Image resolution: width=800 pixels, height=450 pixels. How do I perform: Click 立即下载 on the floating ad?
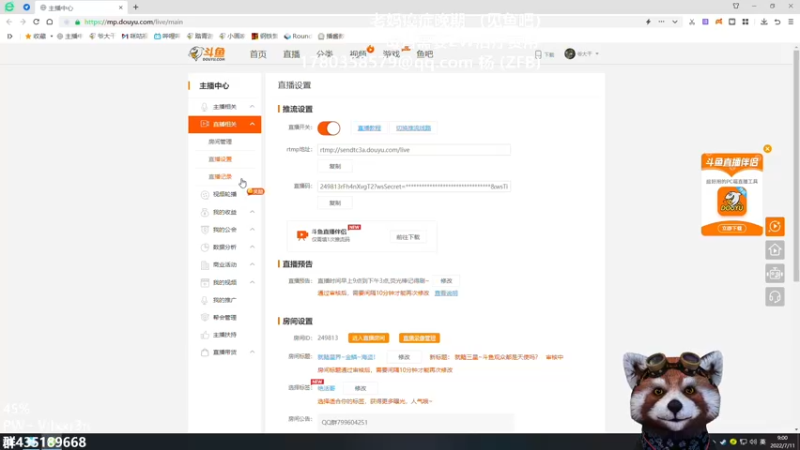click(732, 229)
